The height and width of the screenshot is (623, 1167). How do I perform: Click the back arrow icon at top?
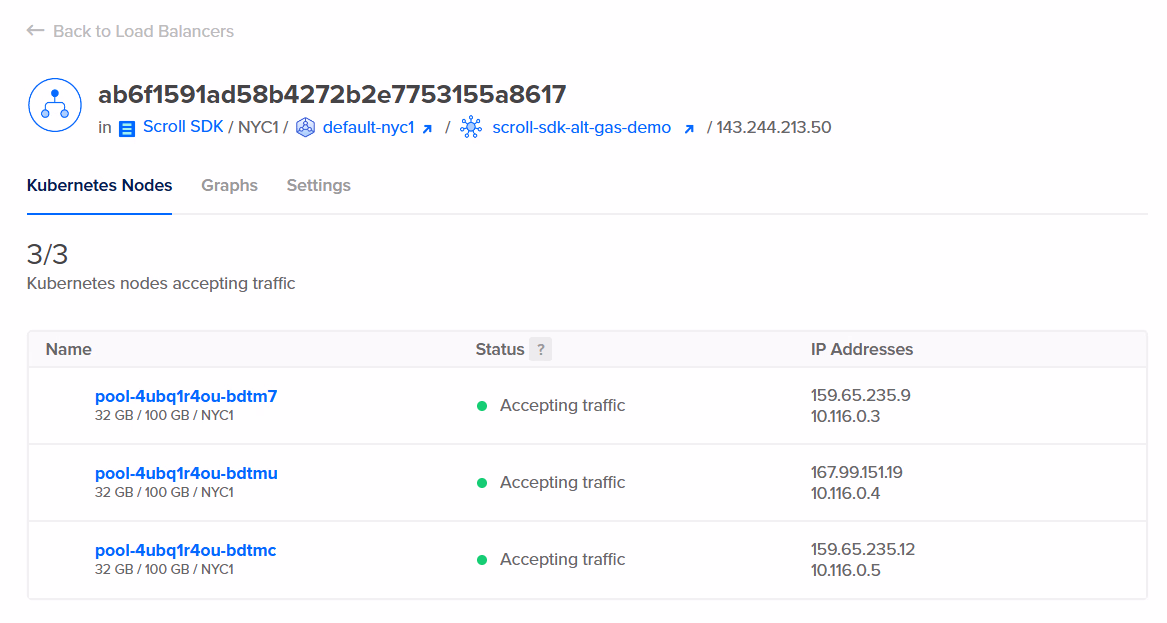35,31
